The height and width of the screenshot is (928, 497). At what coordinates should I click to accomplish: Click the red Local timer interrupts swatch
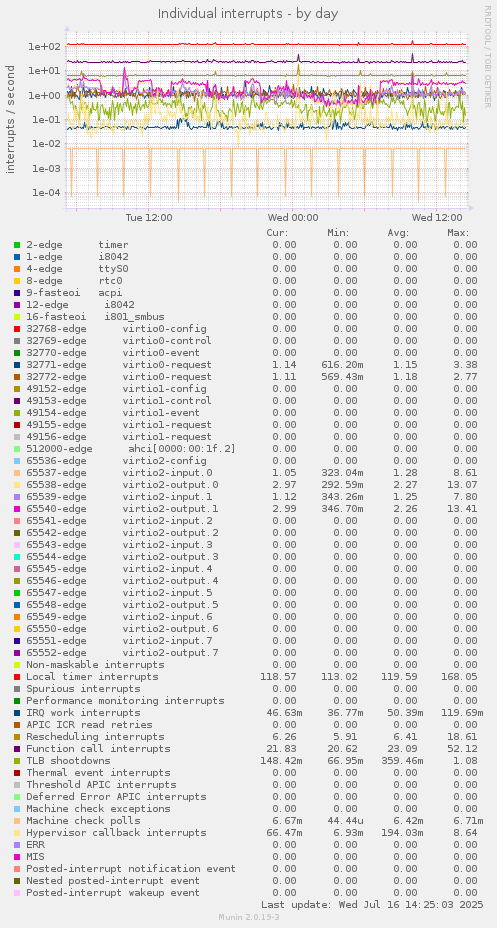17,676
